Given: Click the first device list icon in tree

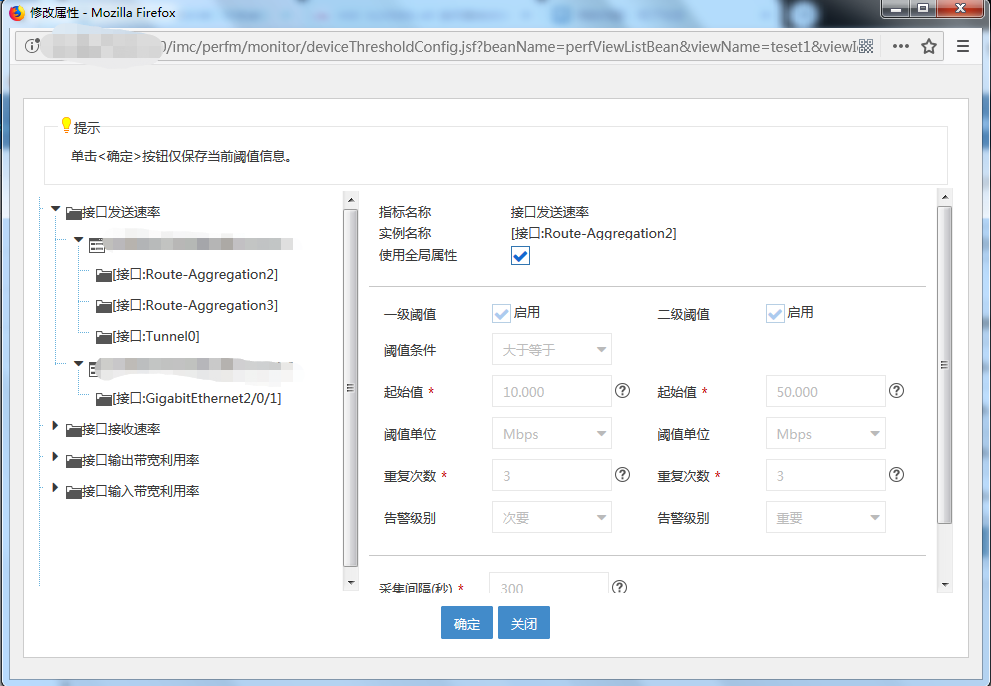Looking at the screenshot, I should [x=97, y=245].
